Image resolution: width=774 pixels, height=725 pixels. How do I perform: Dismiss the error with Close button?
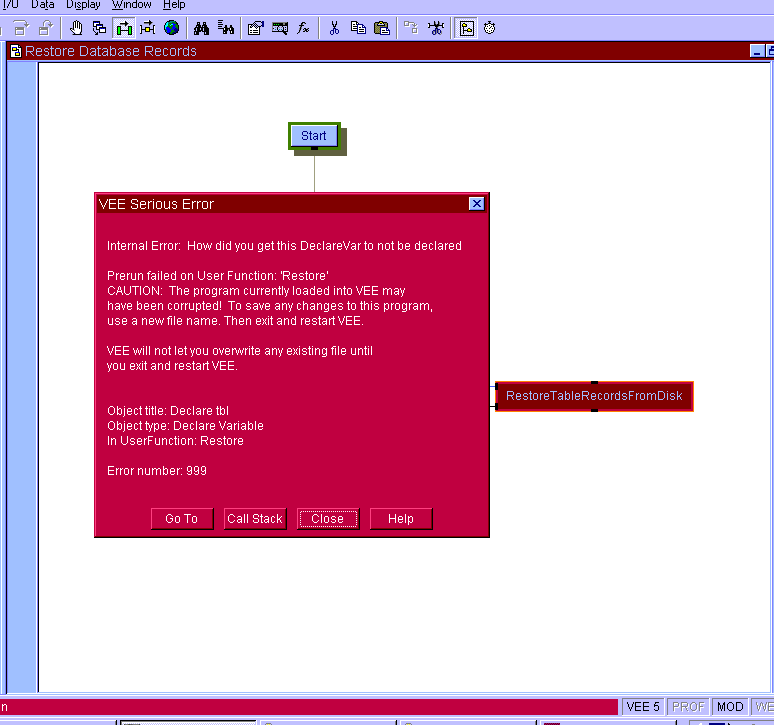coord(327,518)
